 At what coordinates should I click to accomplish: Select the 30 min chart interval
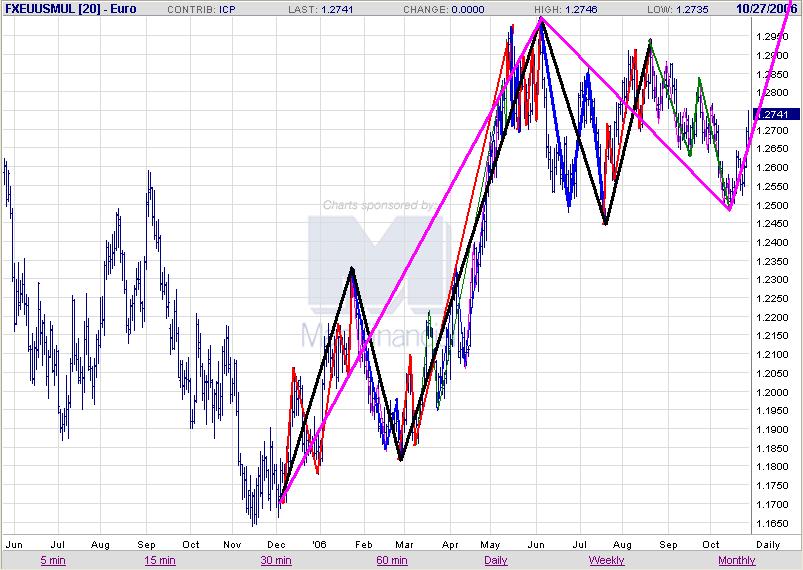[276, 560]
